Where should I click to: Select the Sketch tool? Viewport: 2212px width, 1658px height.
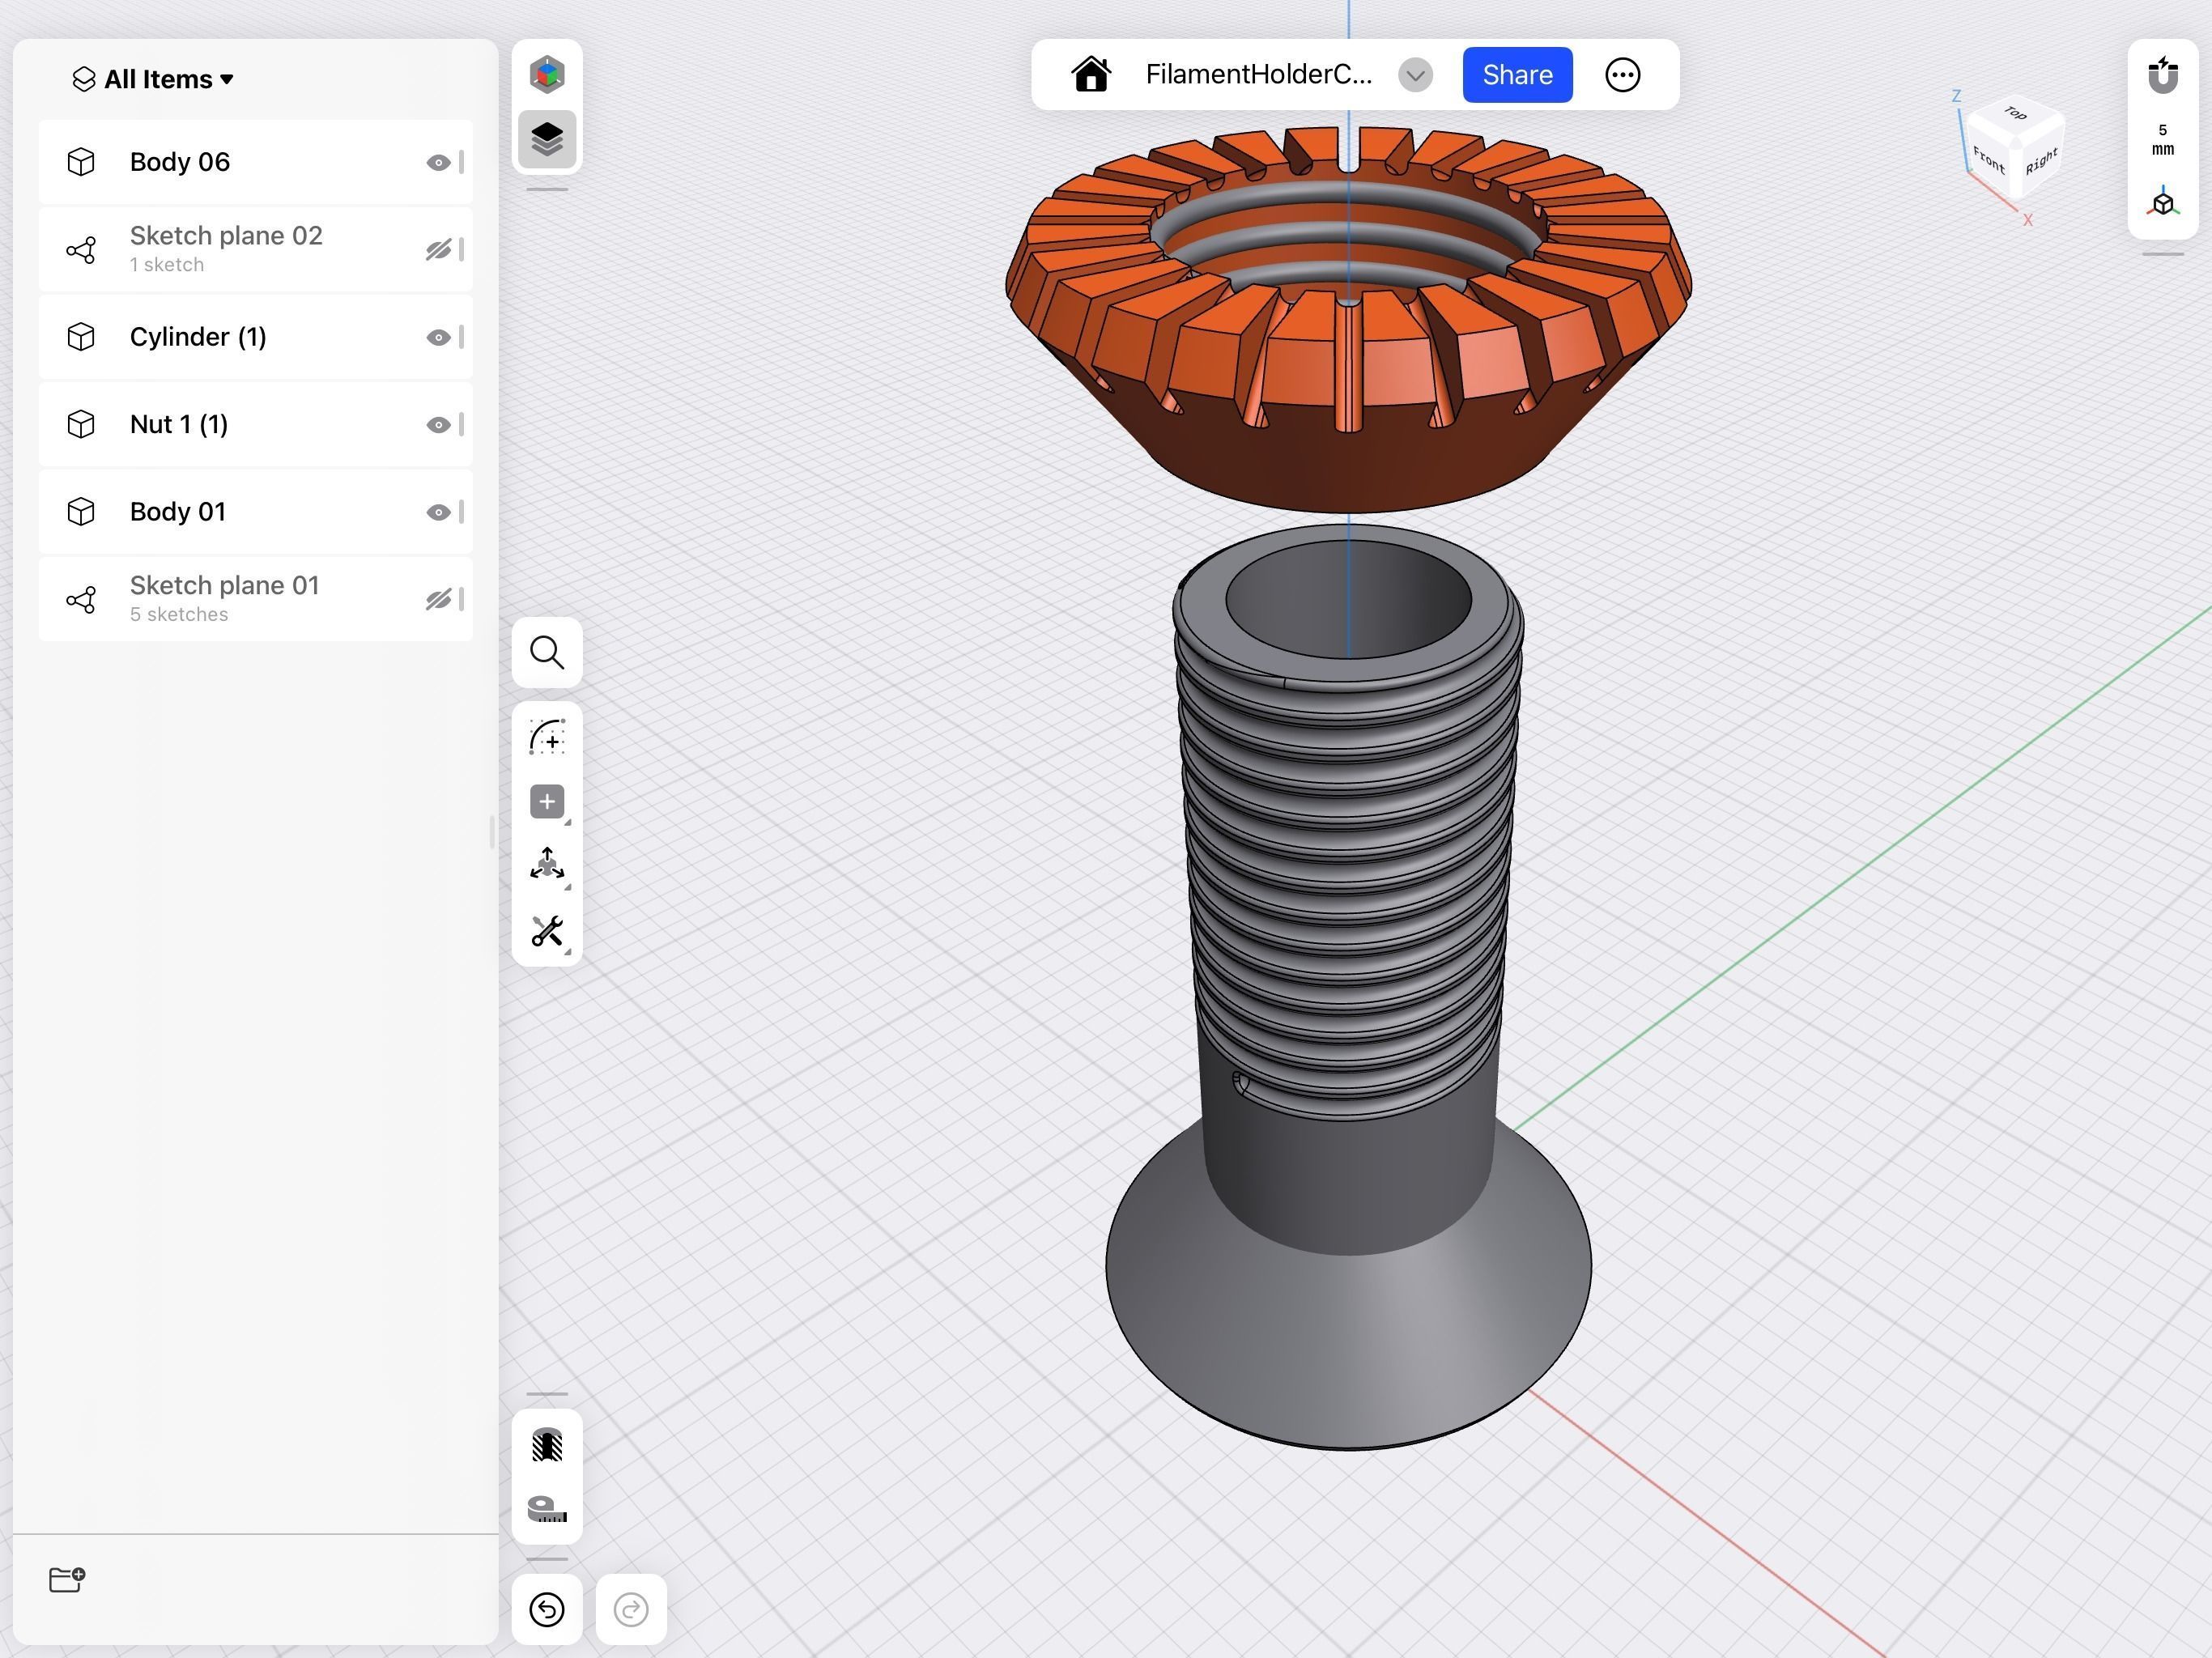point(547,737)
